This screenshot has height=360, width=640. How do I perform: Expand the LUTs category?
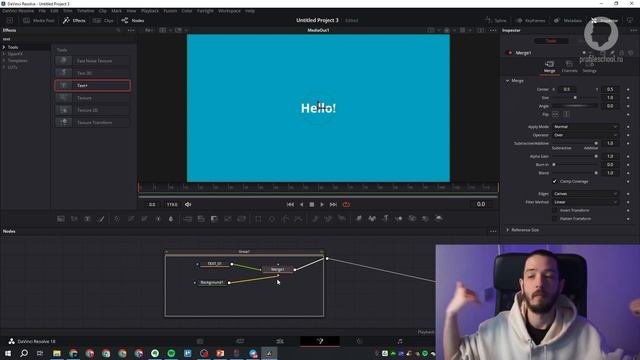click(4, 67)
